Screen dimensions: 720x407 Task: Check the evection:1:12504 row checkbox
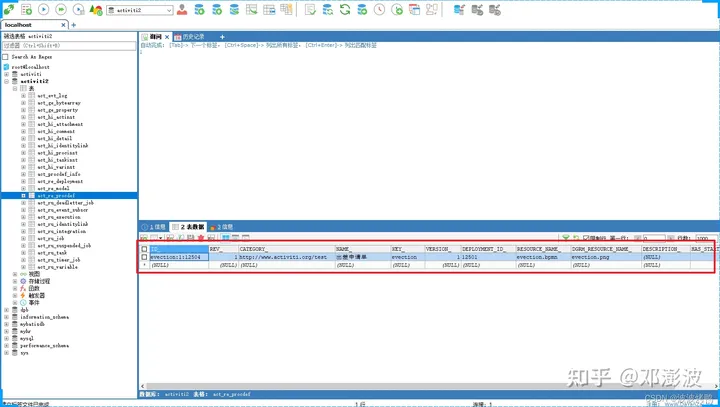[x=144, y=257]
